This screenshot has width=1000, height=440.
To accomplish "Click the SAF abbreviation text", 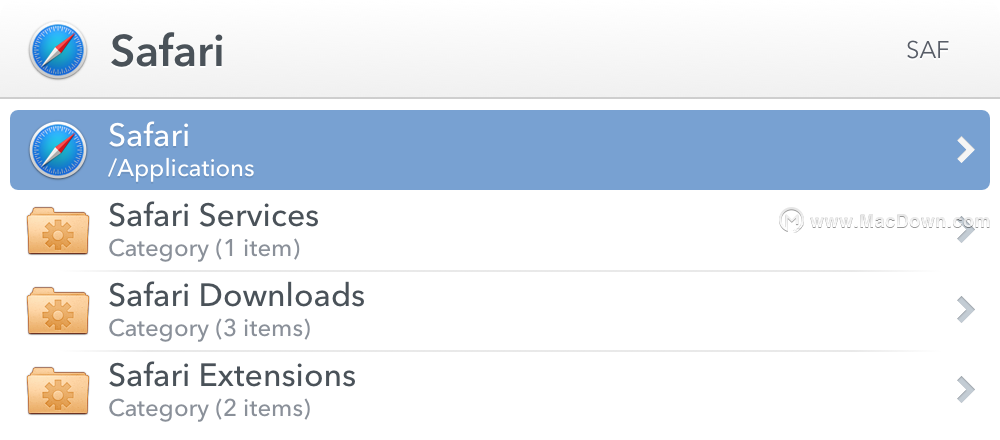I will pos(928,50).
